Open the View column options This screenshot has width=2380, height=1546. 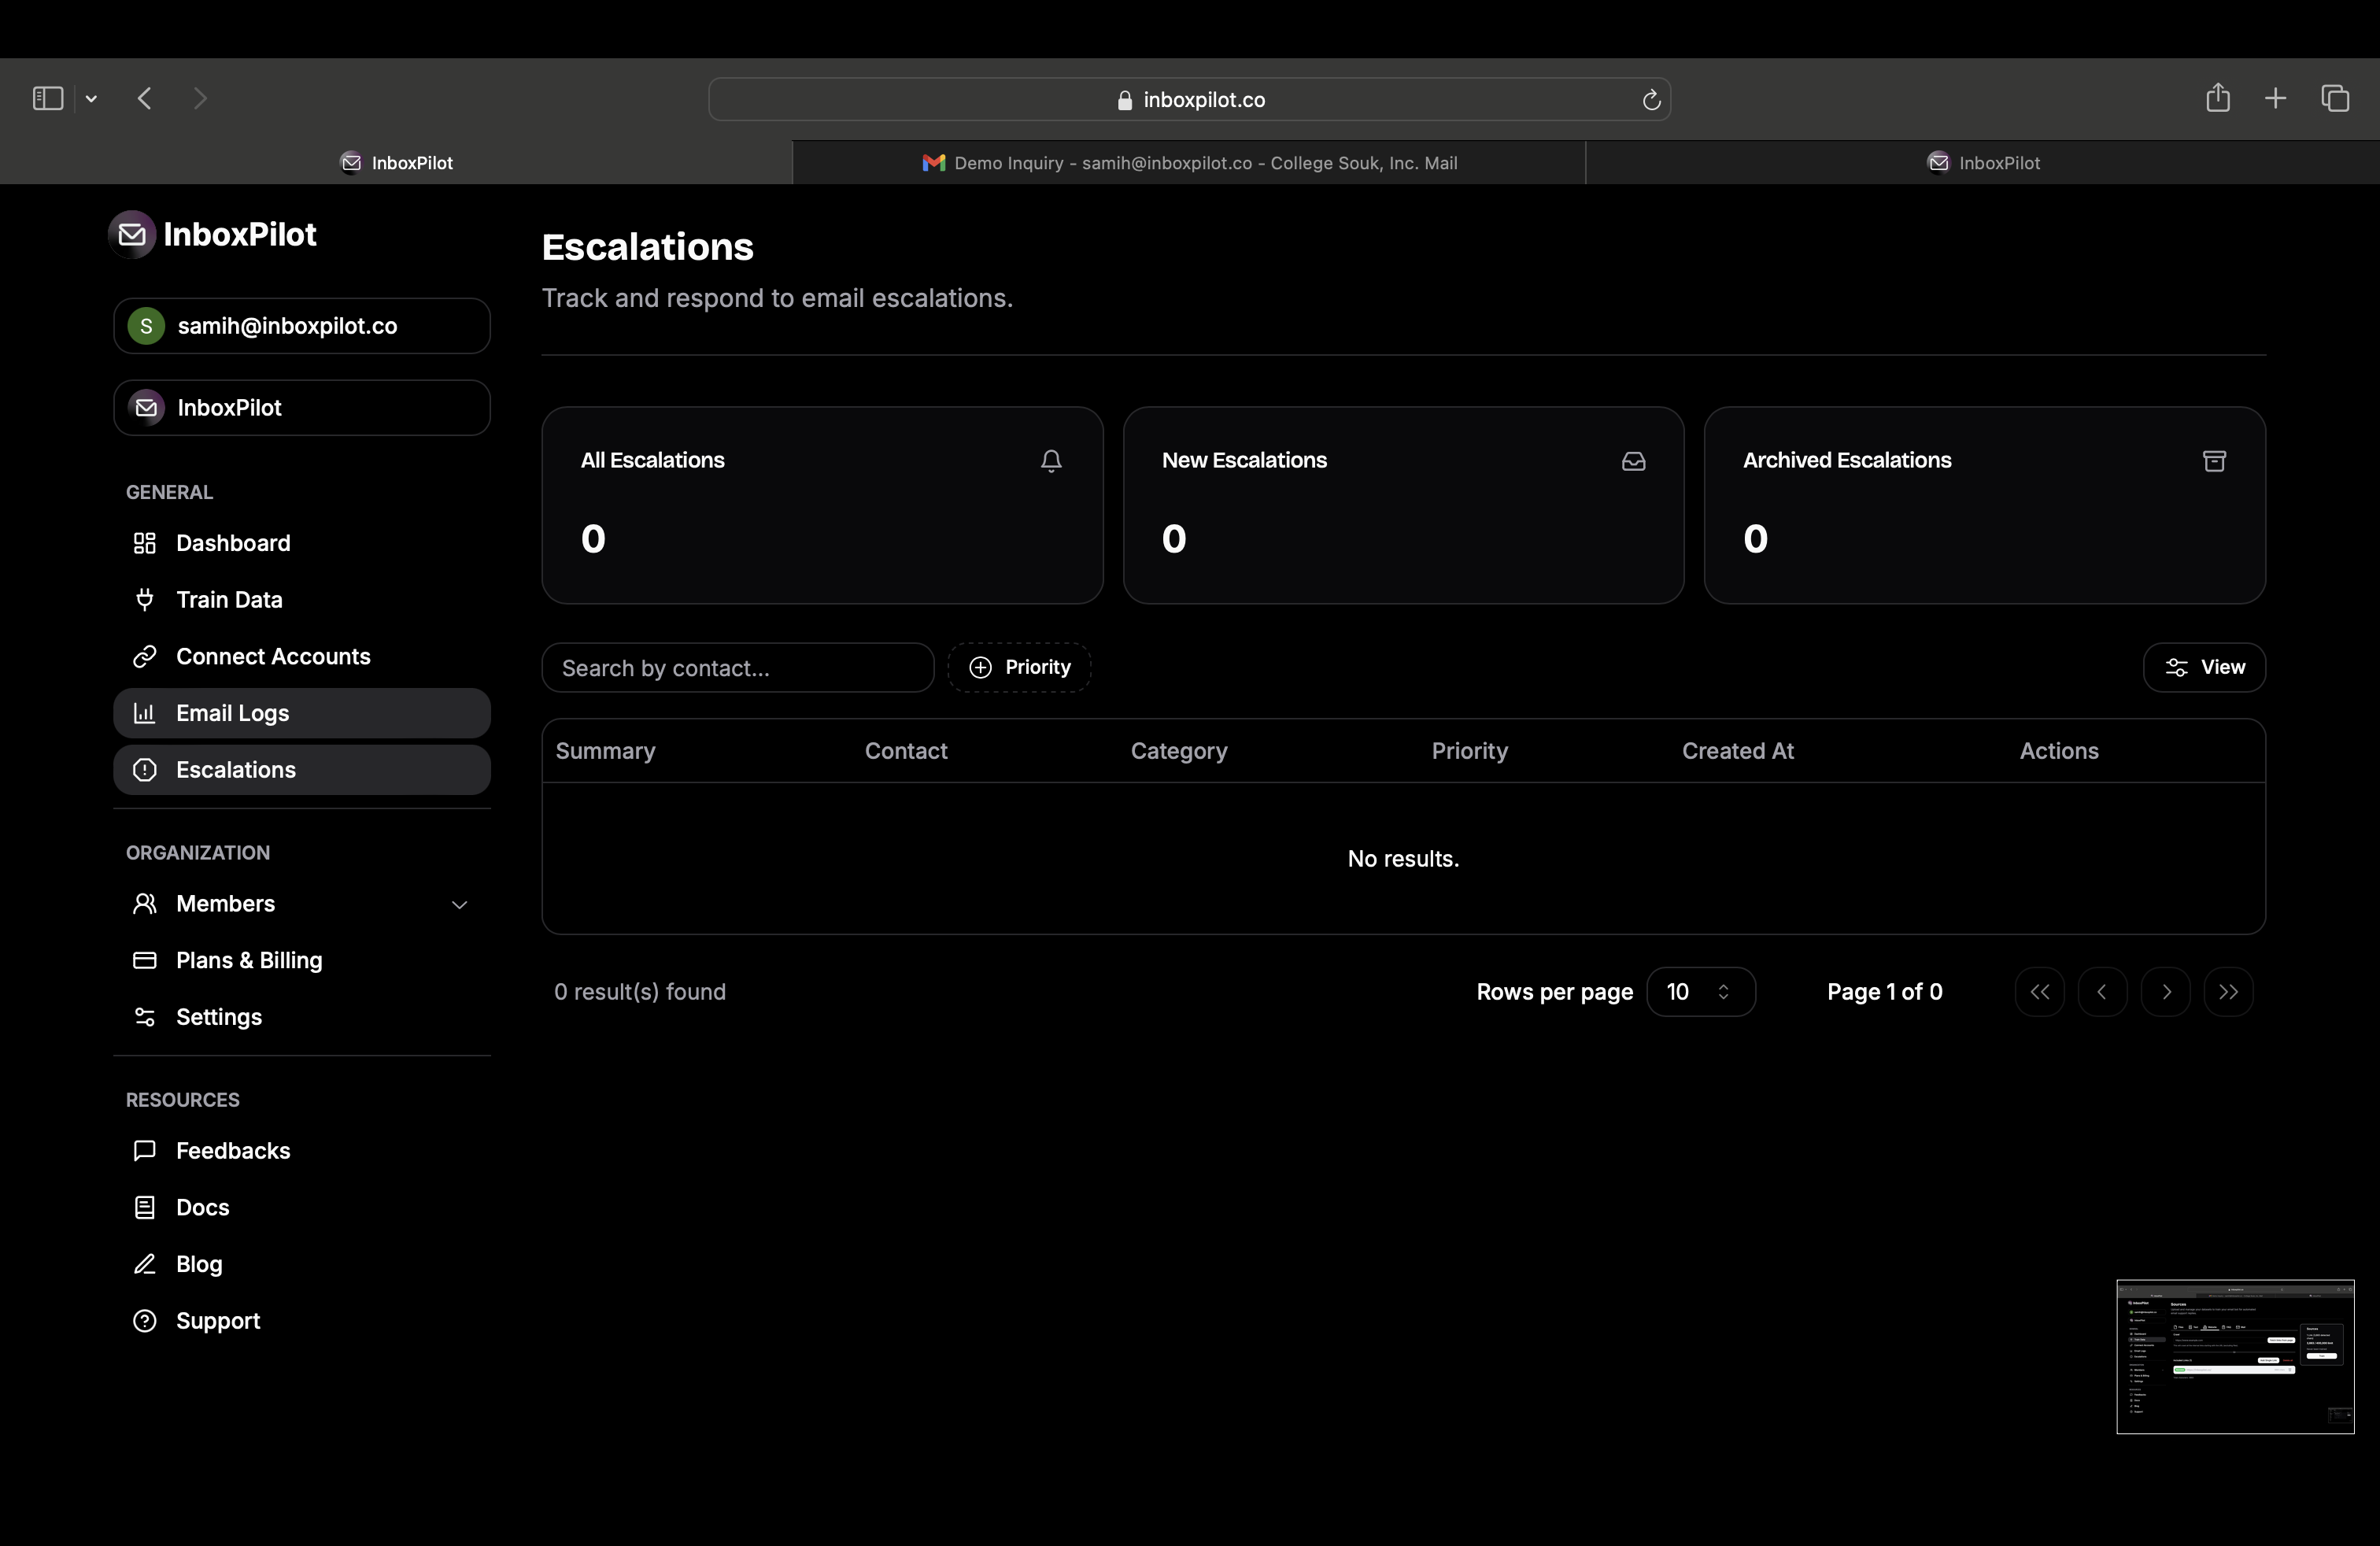[2204, 667]
